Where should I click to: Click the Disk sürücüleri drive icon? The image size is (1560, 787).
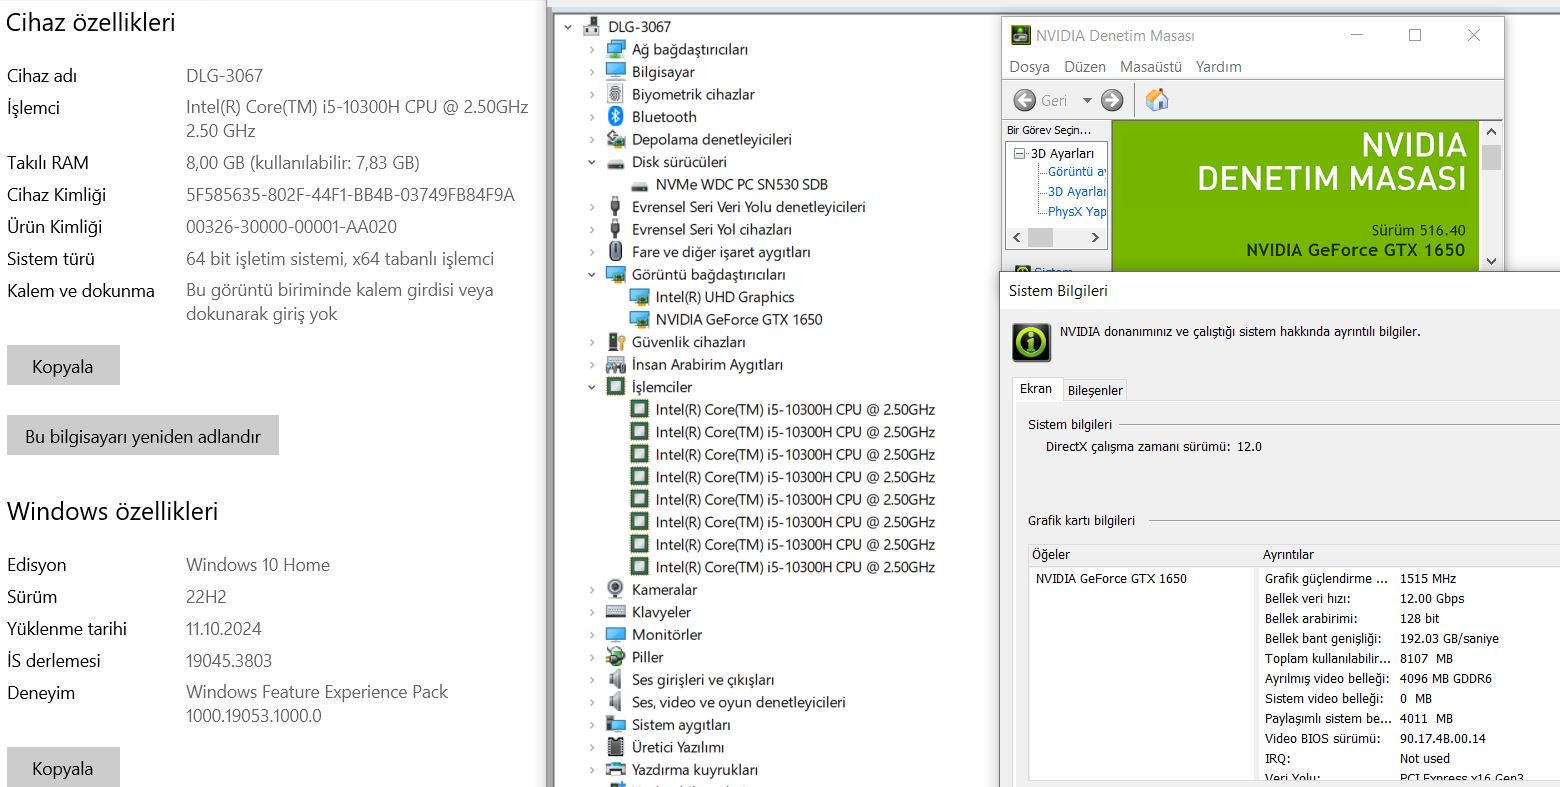coord(615,162)
